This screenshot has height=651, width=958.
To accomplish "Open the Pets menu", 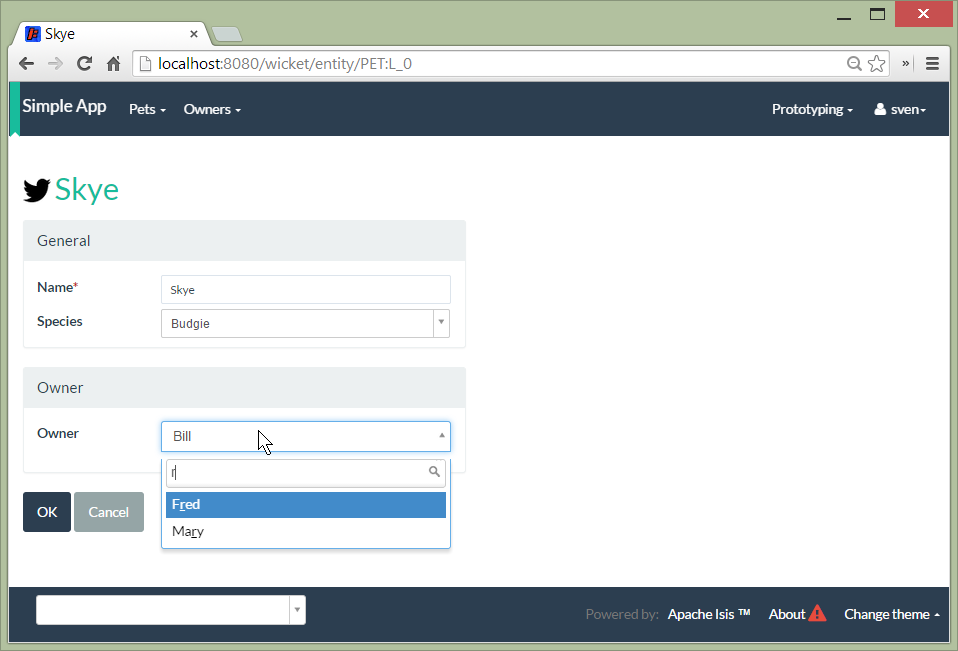I will (147, 109).
